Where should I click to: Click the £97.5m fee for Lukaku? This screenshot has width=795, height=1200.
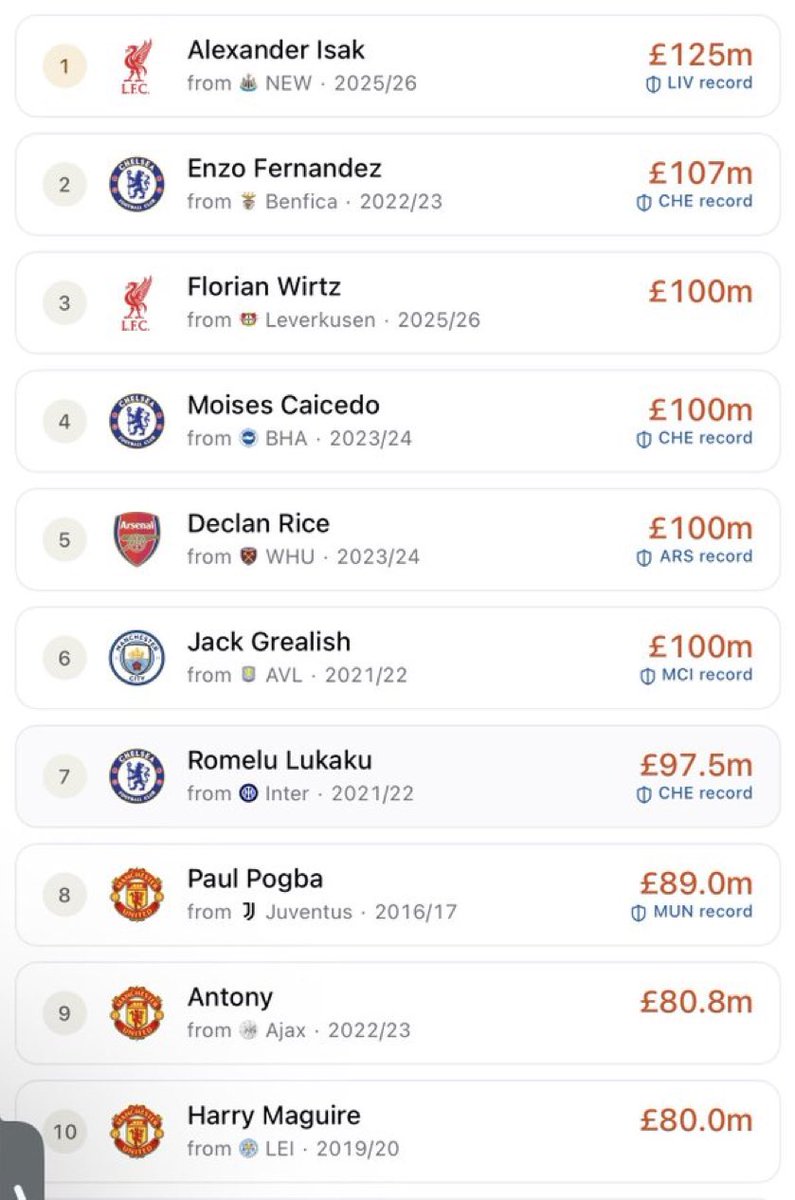click(696, 765)
